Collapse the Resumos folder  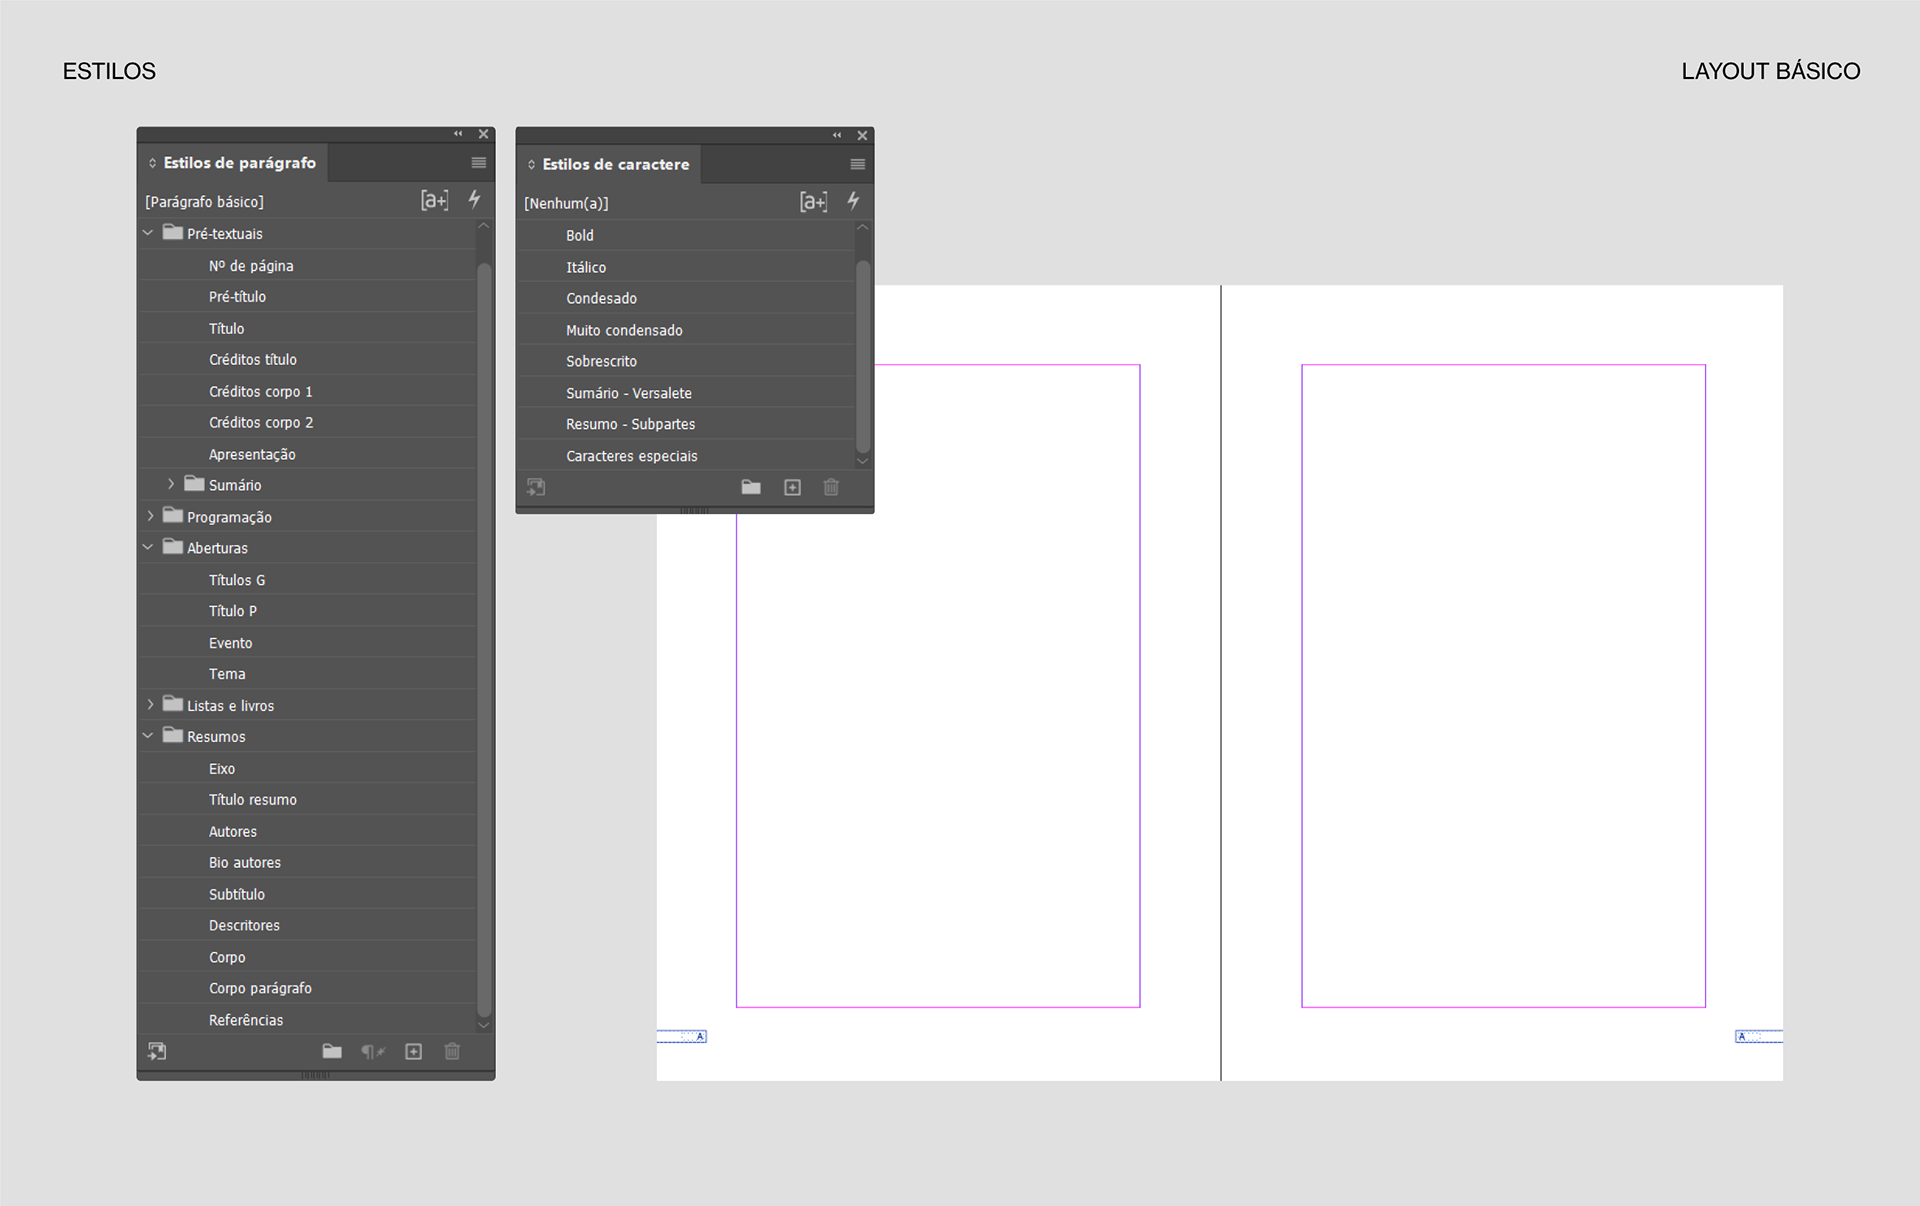(148, 736)
